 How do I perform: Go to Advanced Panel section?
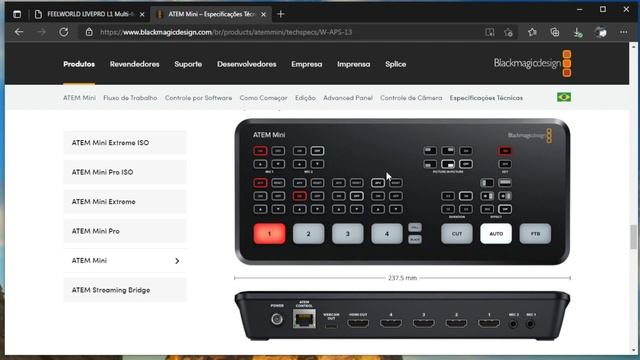pos(348,98)
